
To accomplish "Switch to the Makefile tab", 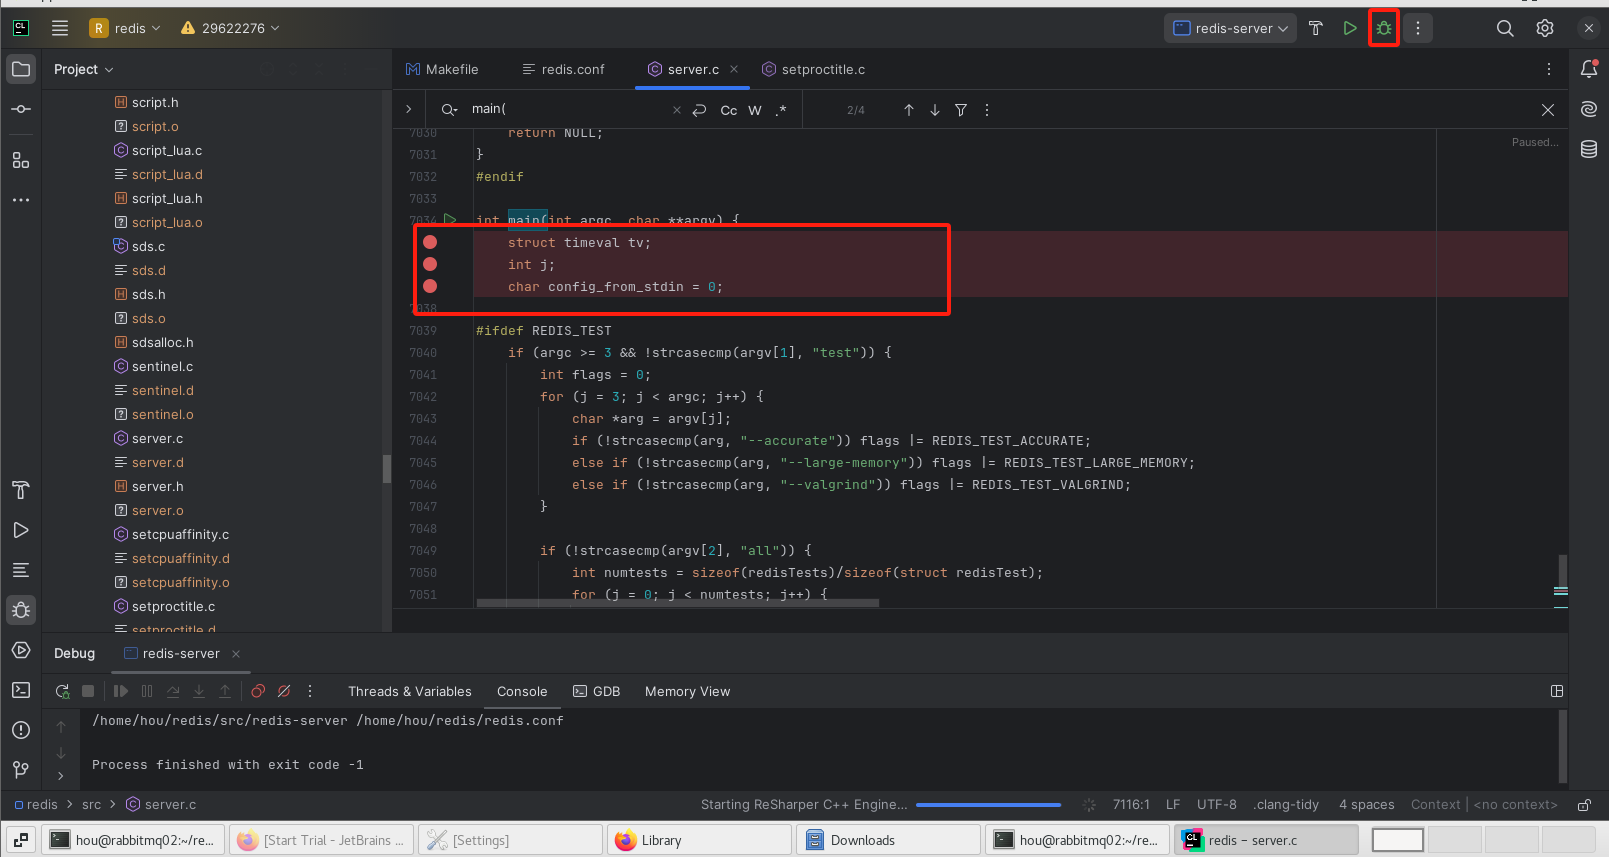I will pyautogui.click(x=442, y=69).
